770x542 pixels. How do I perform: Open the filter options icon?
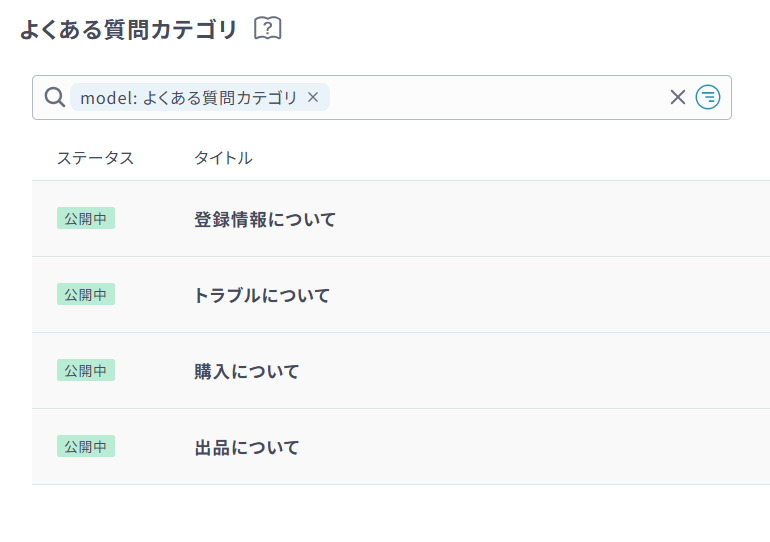tap(708, 97)
